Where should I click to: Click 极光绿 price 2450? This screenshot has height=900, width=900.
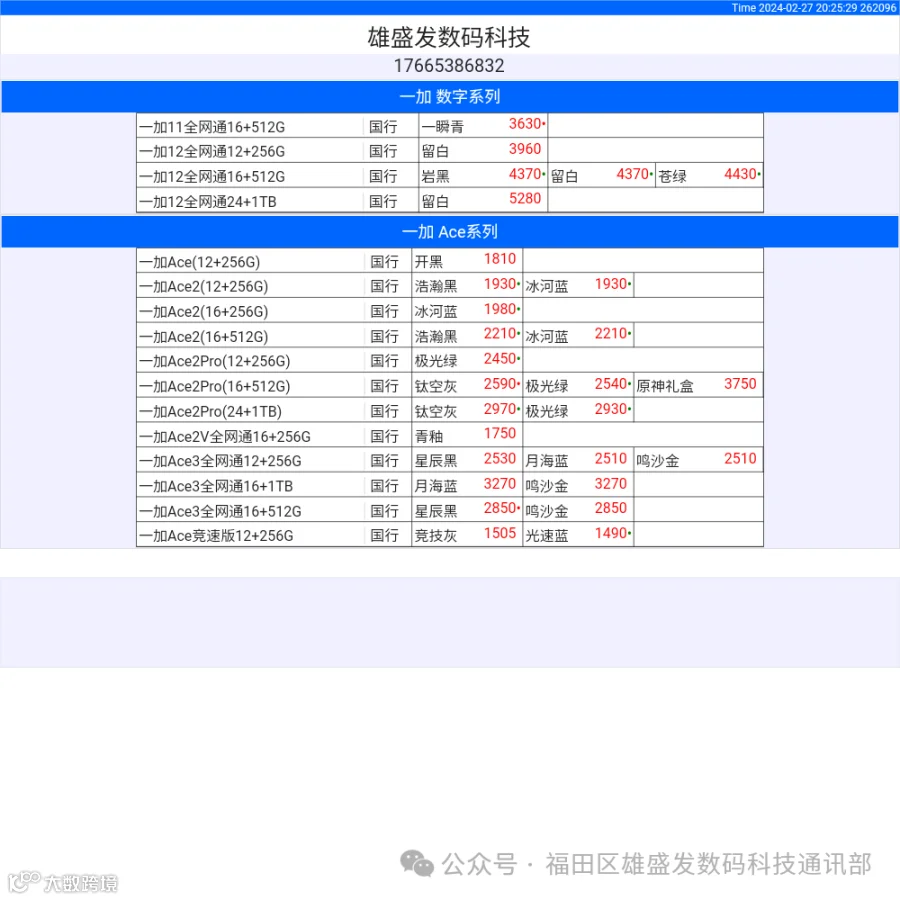coord(499,359)
